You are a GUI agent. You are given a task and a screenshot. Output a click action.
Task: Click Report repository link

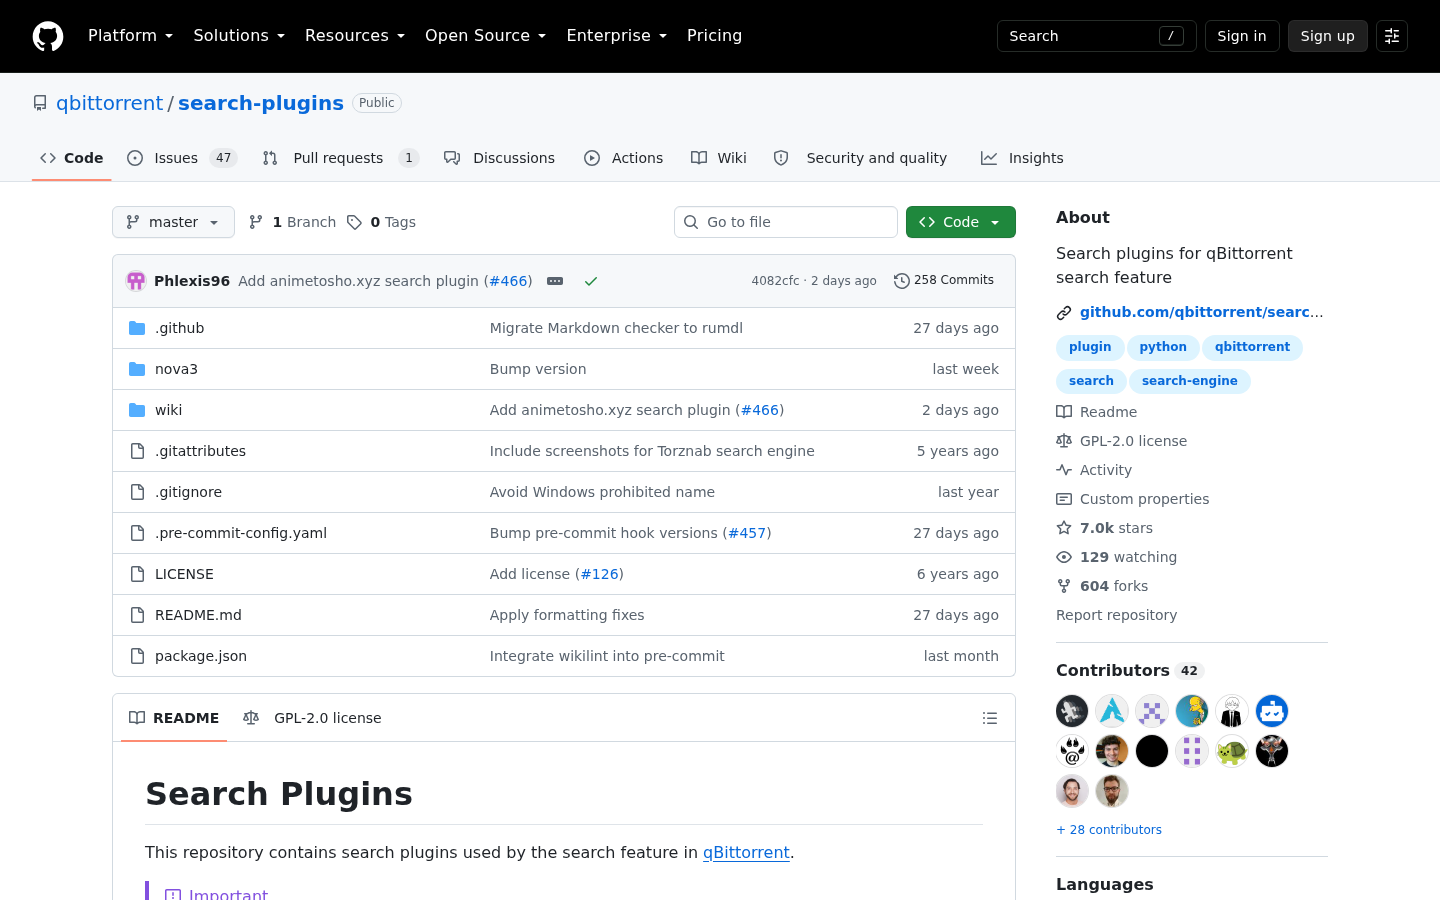(x=1116, y=615)
